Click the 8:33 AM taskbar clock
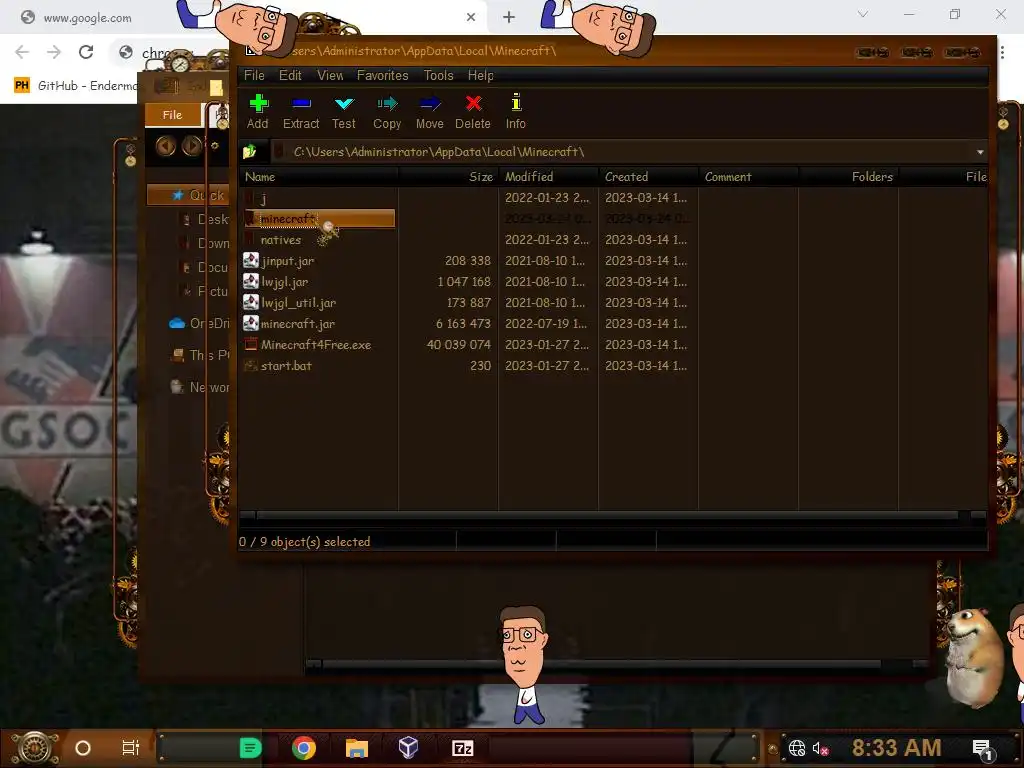The image size is (1024, 768). coord(897,748)
